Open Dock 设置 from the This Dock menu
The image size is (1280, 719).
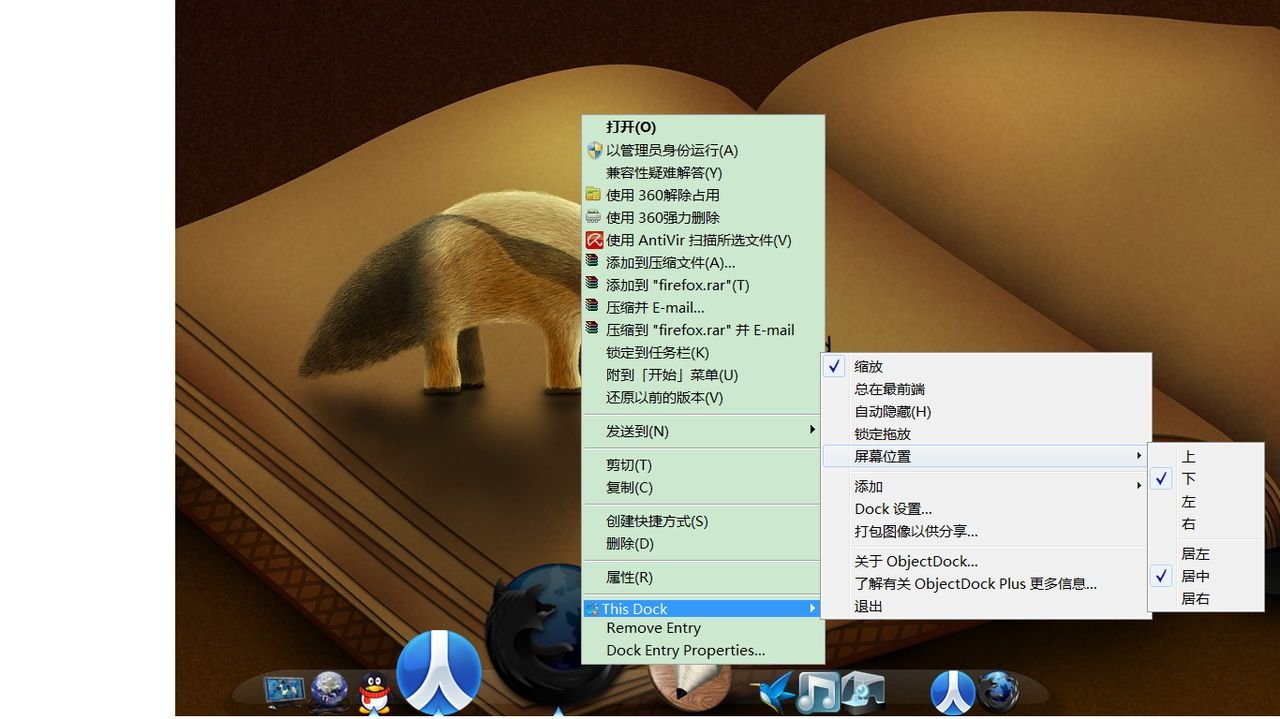click(x=891, y=509)
